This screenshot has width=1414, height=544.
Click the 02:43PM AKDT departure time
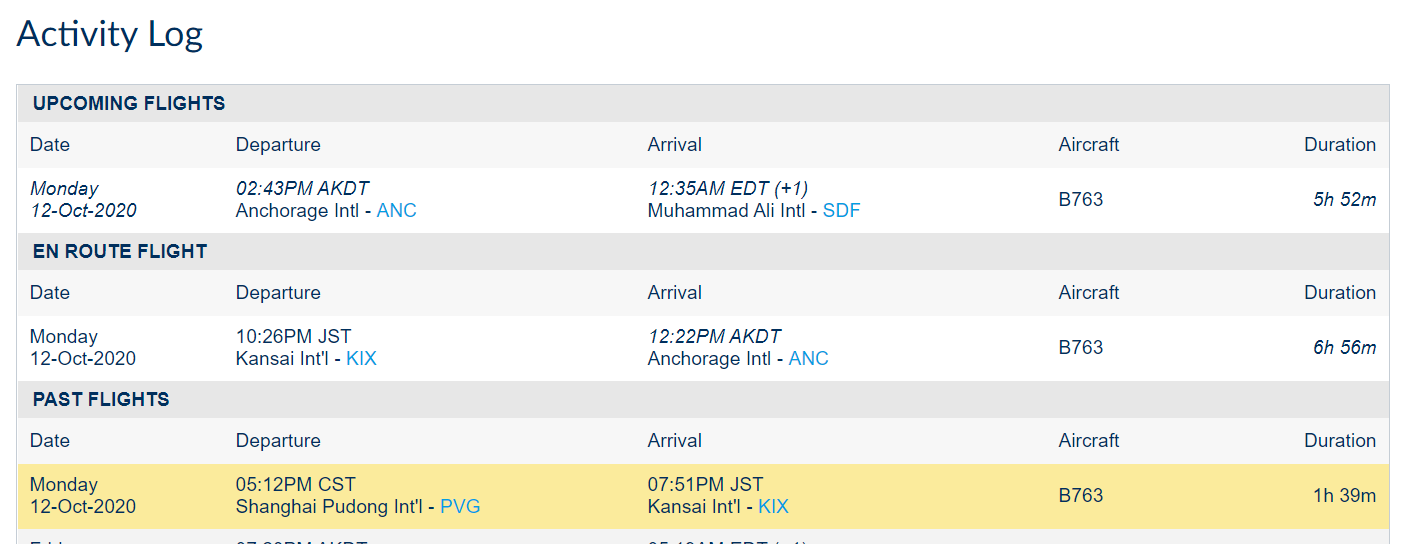(302, 189)
